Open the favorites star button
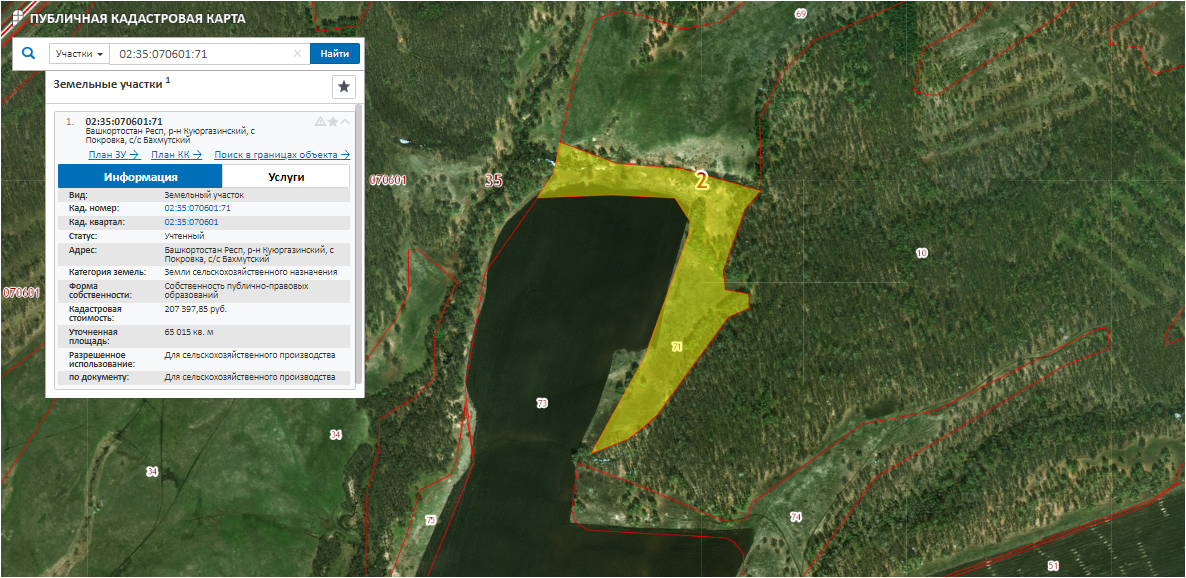Screen dimensions: 1186x578 click(343, 87)
